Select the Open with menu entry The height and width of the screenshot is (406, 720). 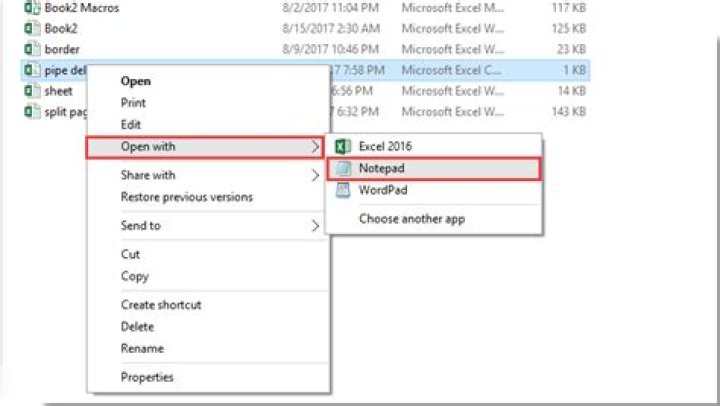(x=205, y=147)
